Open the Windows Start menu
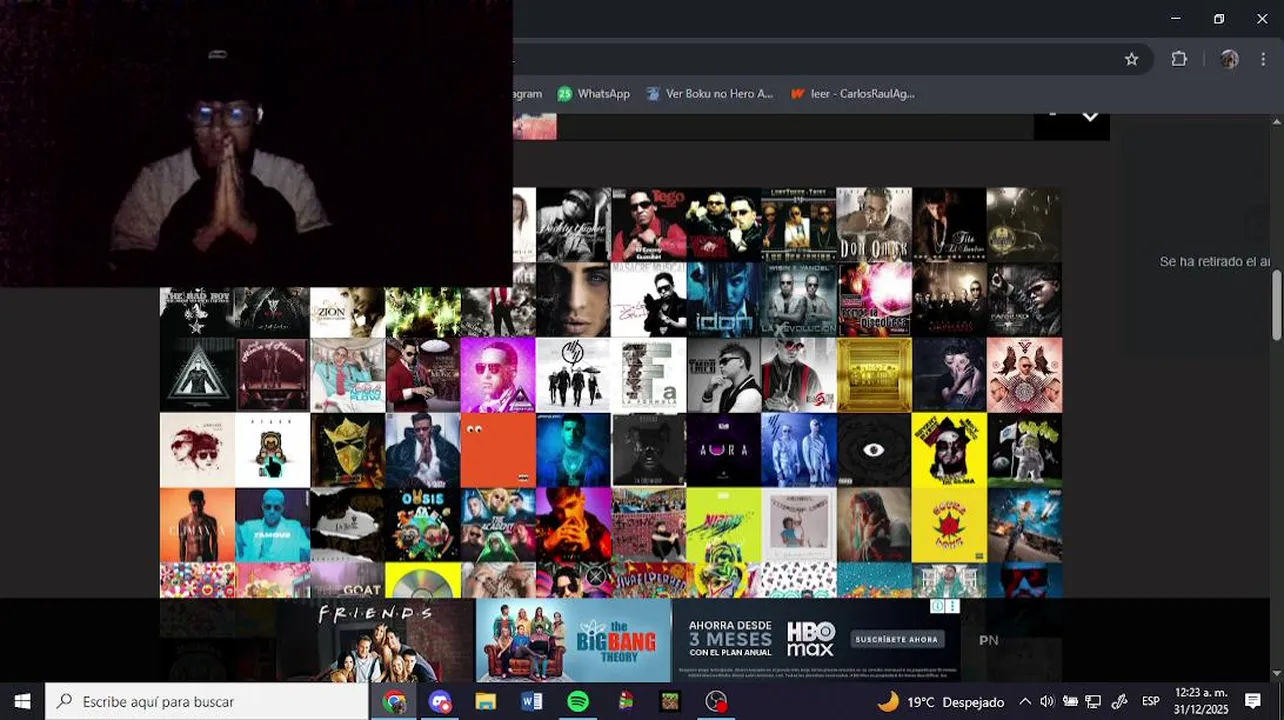 click(x=22, y=702)
